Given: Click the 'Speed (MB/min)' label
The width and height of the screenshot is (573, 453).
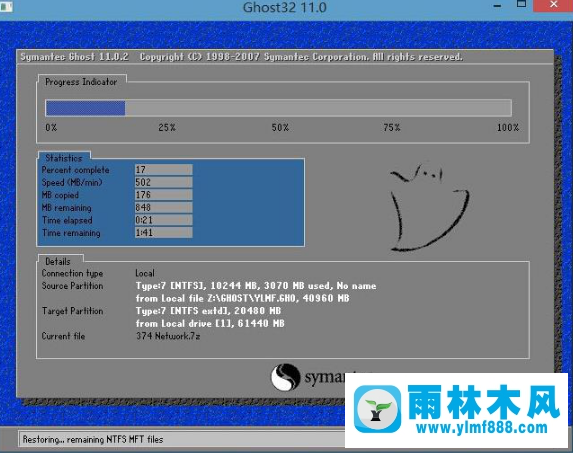Looking at the screenshot, I should 72,182.
